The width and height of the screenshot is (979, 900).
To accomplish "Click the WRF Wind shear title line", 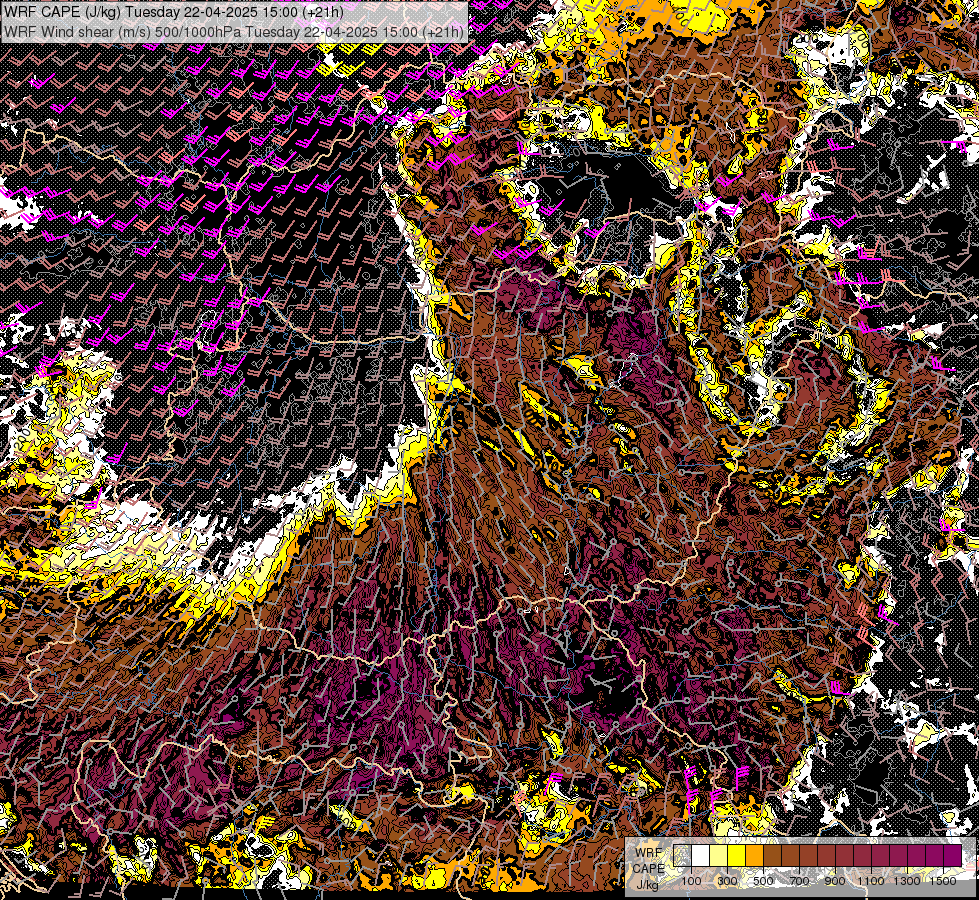I will click(234, 32).
